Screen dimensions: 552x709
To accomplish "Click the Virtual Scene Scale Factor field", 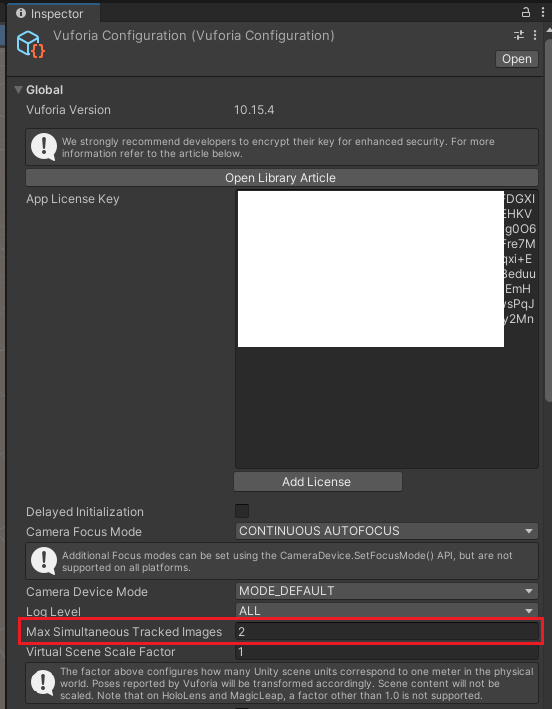I will click(x=387, y=652).
